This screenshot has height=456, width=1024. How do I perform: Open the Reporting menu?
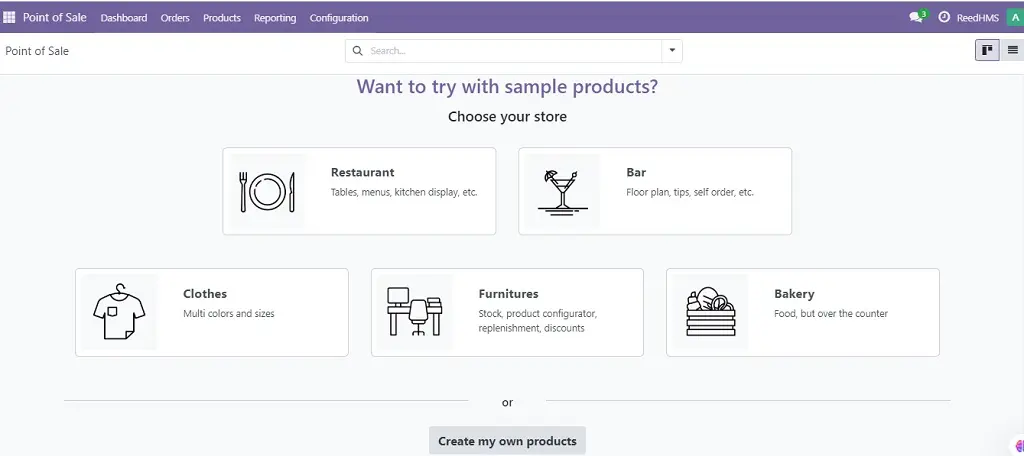(x=275, y=18)
